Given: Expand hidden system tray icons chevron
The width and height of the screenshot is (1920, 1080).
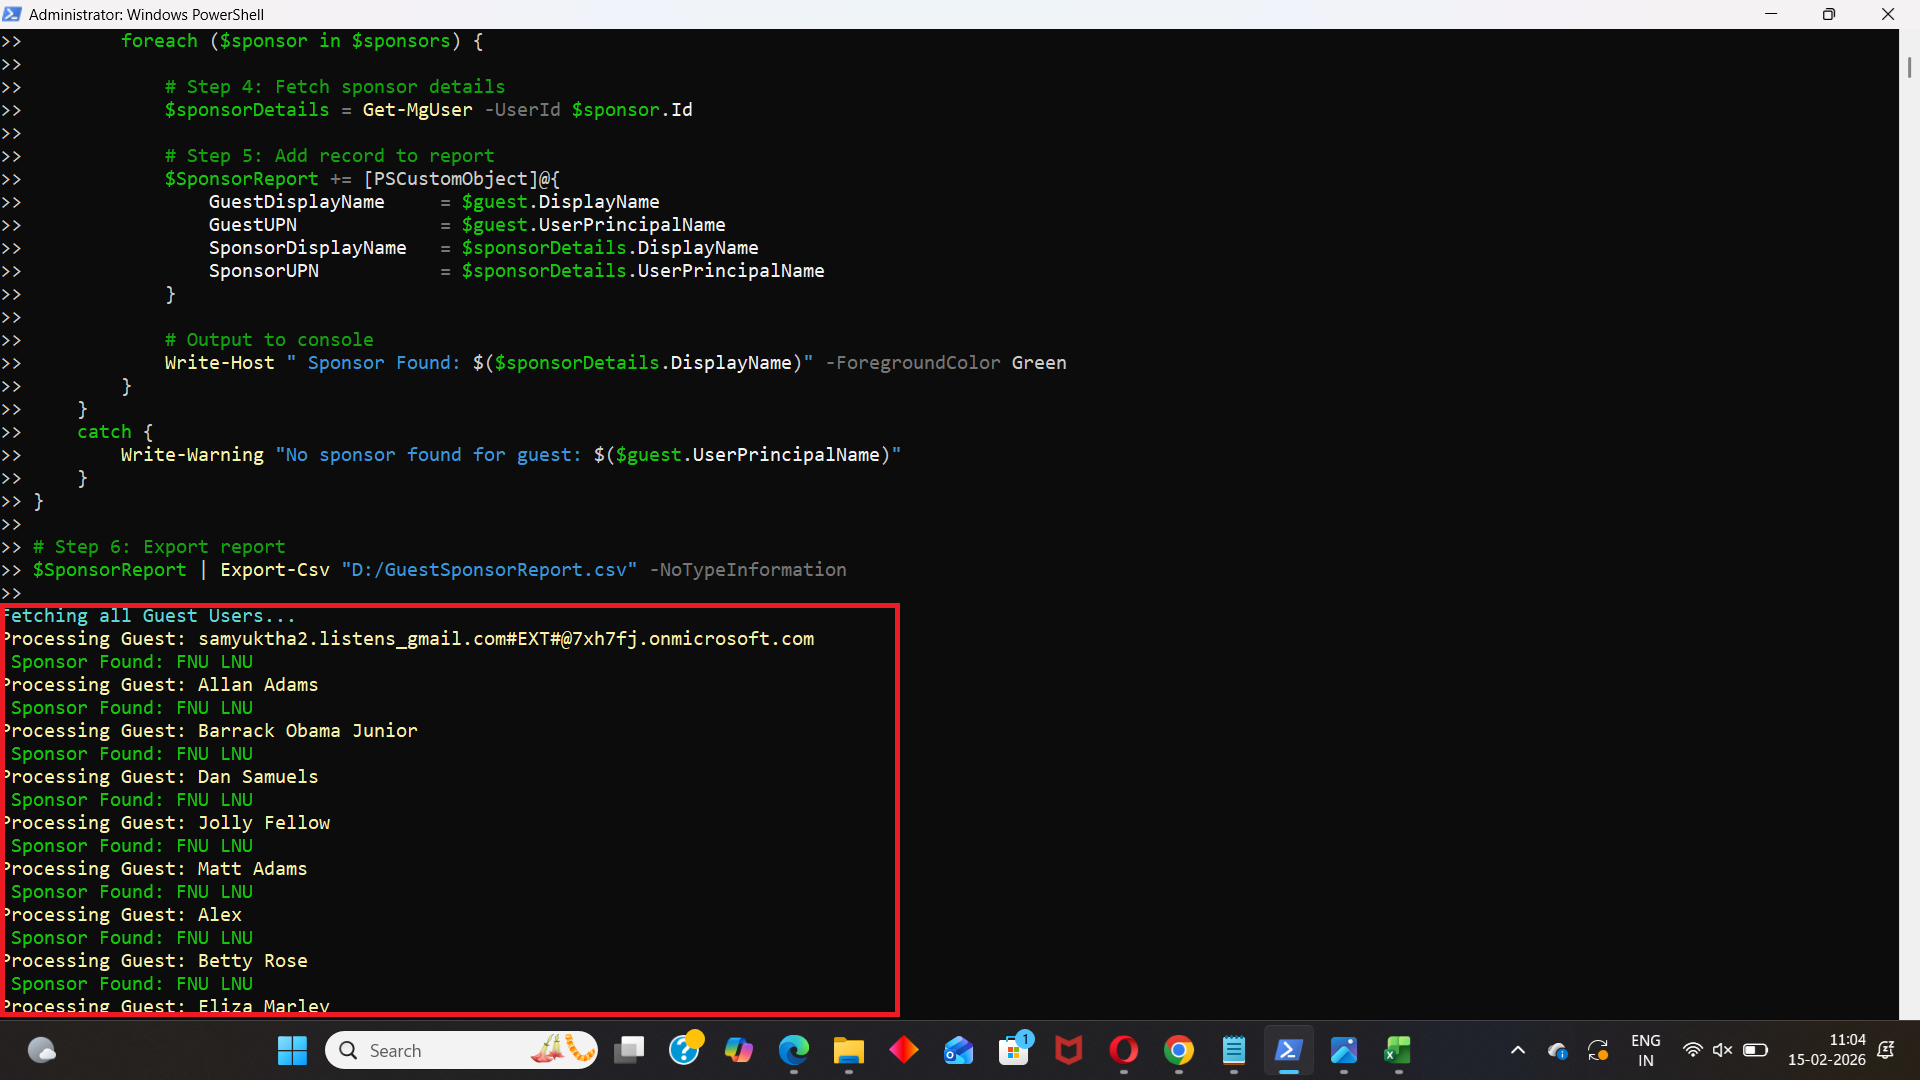Looking at the screenshot, I should pyautogui.click(x=1517, y=1050).
